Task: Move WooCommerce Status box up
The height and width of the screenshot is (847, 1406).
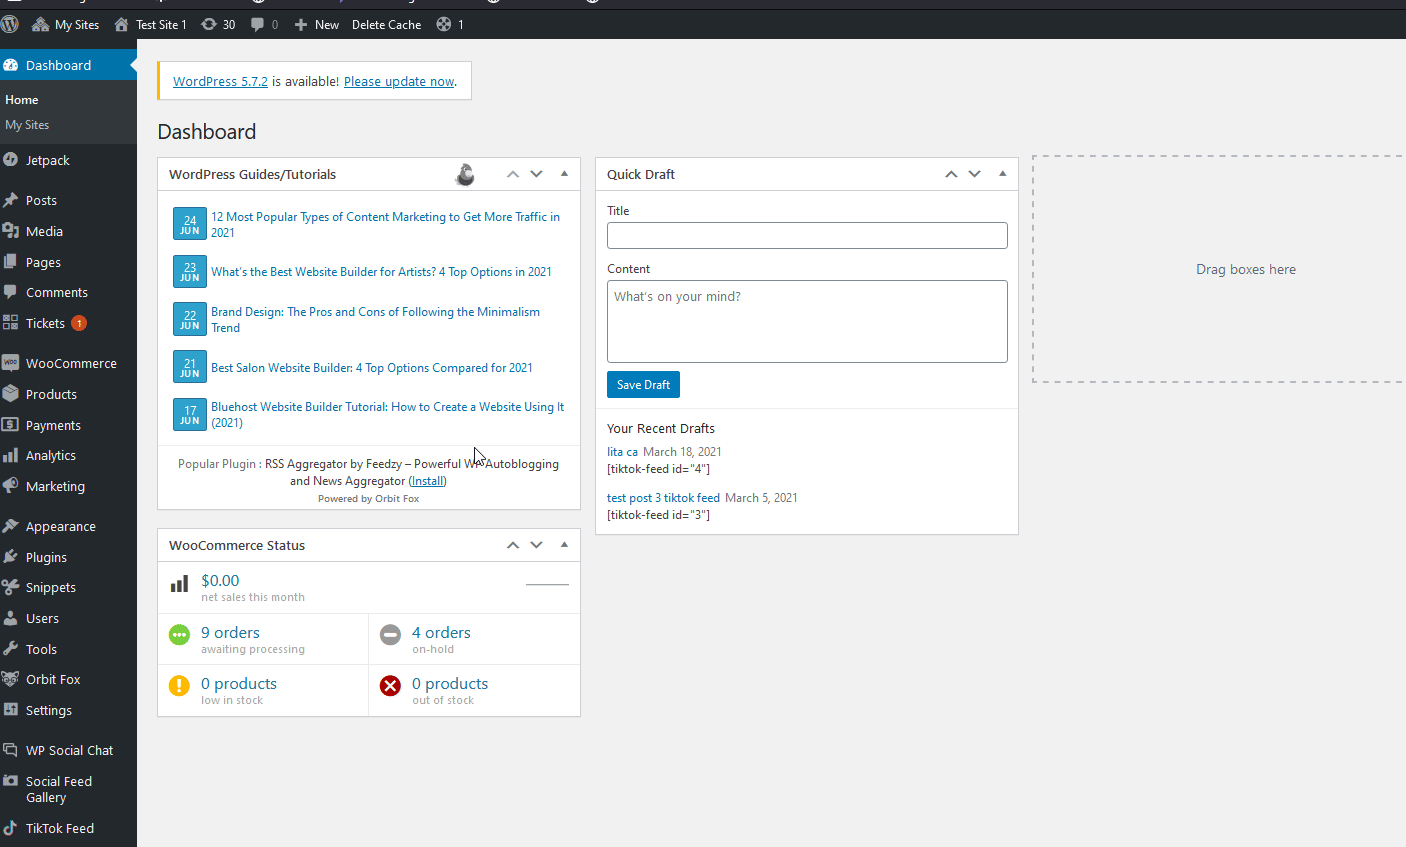Action: (513, 545)
